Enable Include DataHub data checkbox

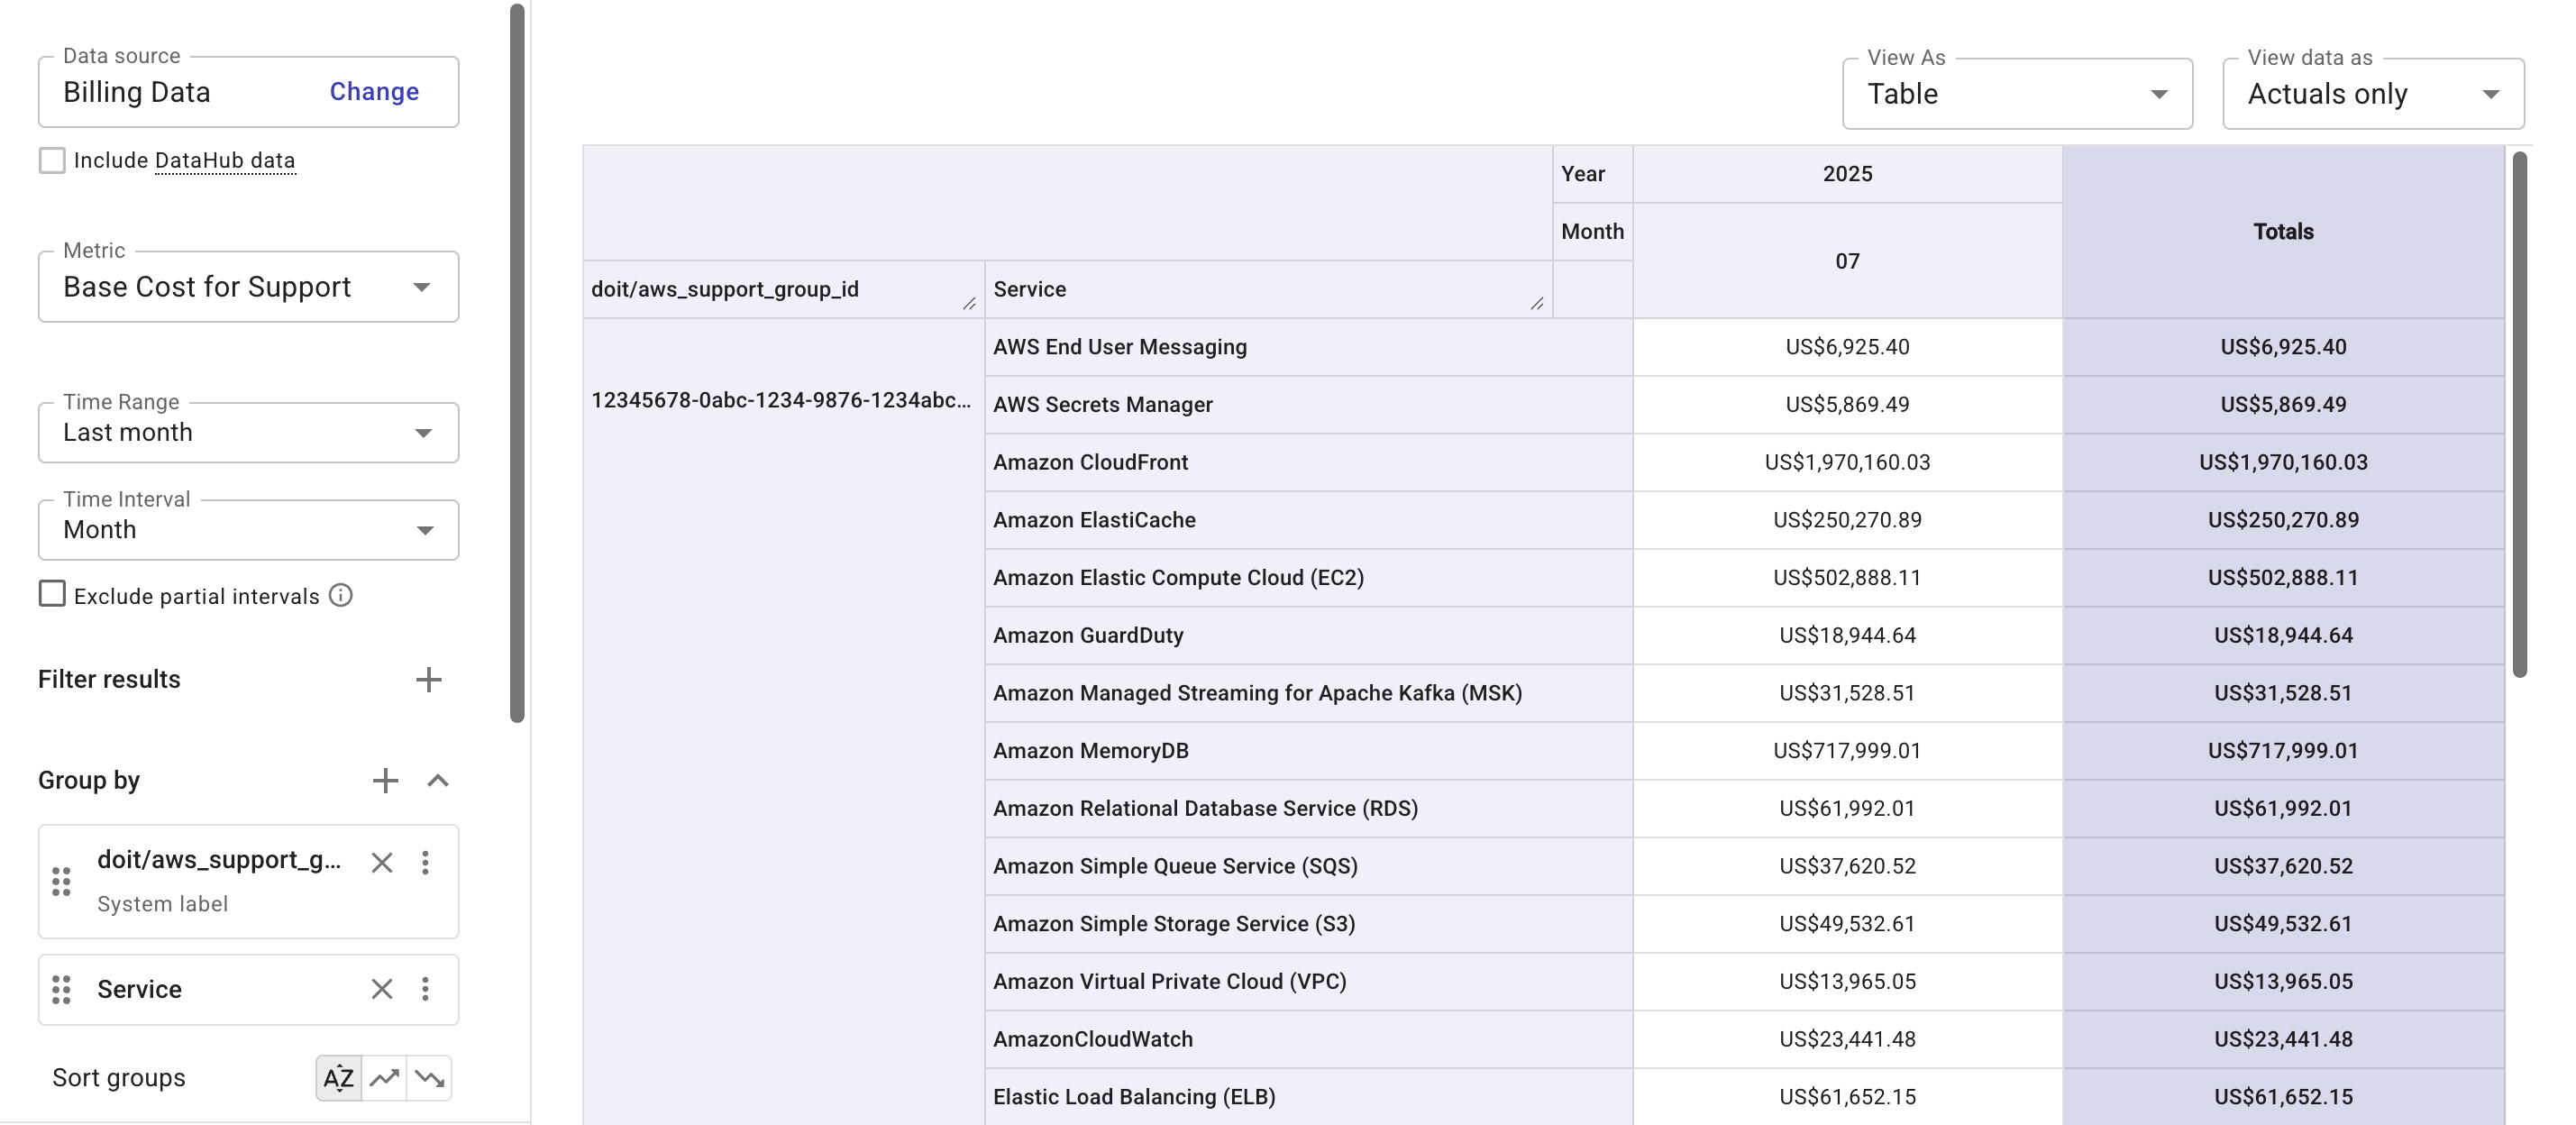coord(52,160)
